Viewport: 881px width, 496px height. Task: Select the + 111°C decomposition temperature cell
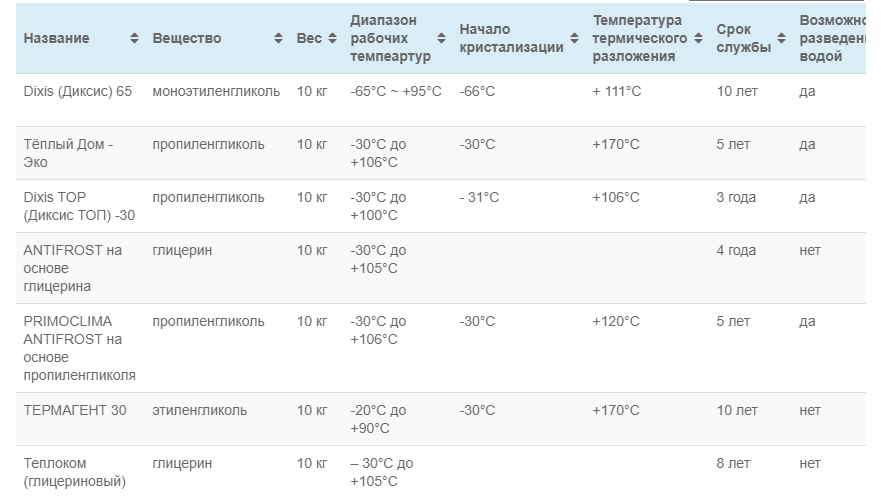click(x=617, y=91)
